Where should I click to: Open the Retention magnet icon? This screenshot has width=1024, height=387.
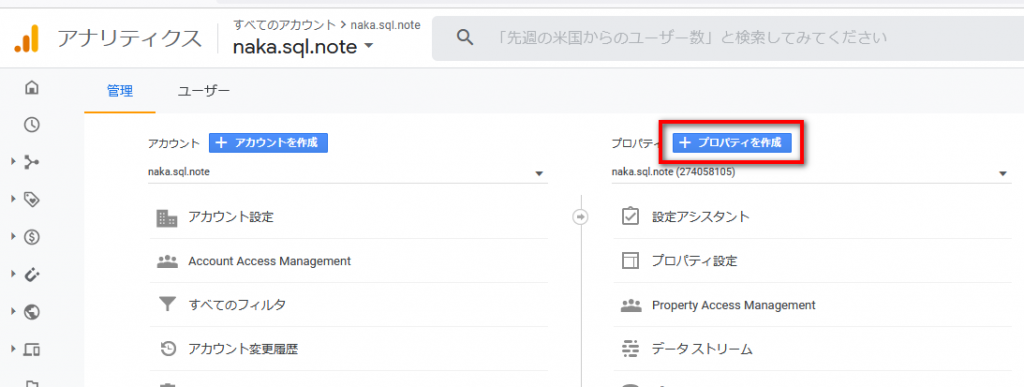click(31, 275)
